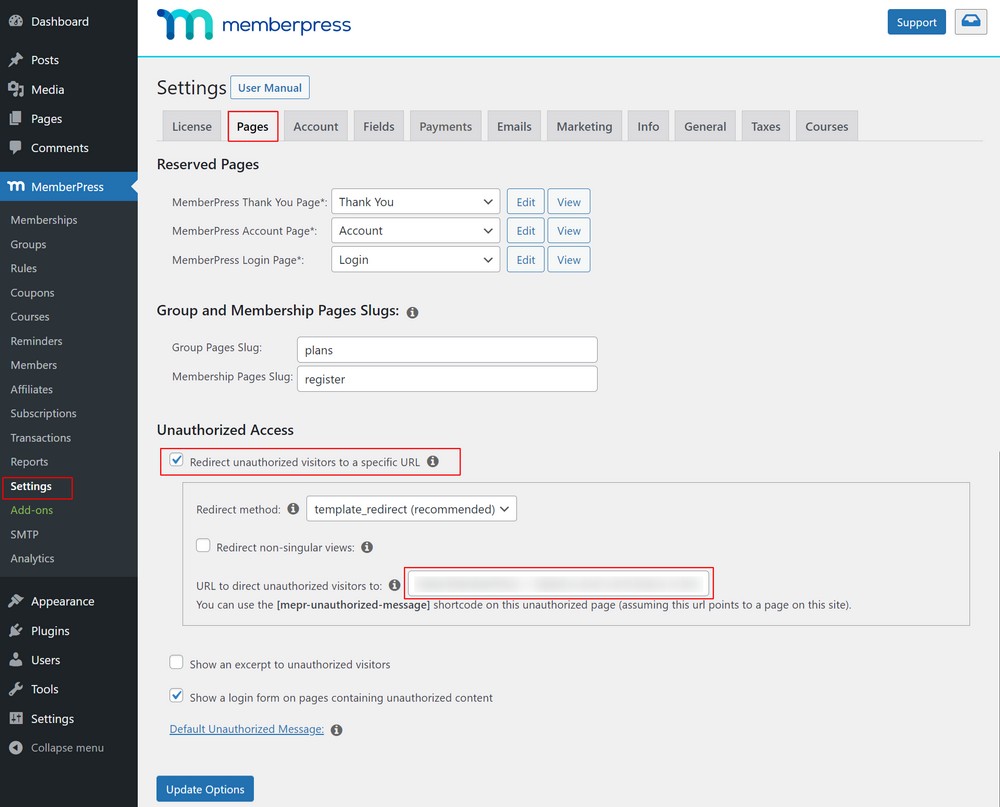Screen dimensions: 1000x807
Task: Open the Login Page dropdown
Action: point(415,260)
